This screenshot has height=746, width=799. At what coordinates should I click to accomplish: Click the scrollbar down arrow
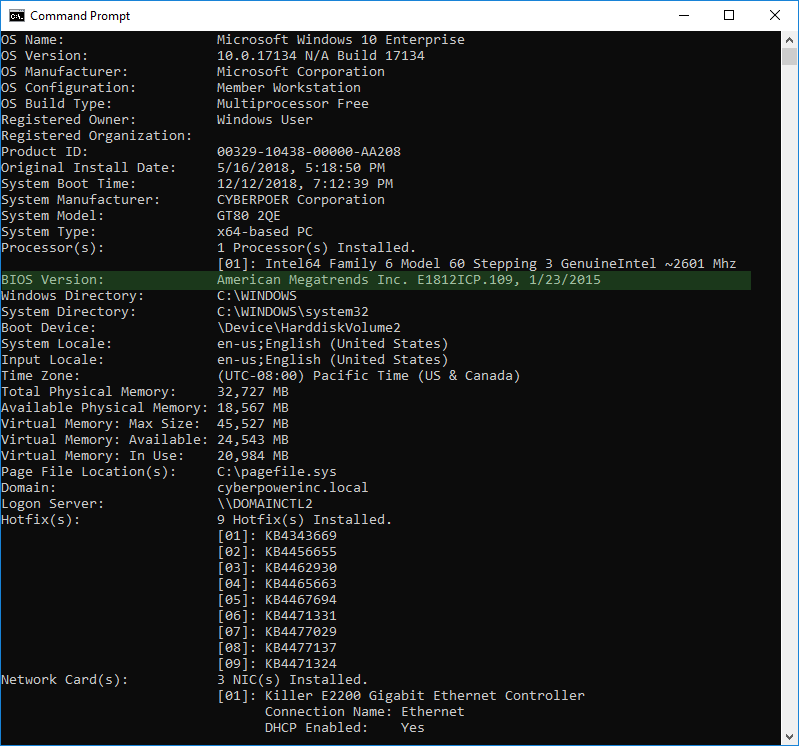click(x=789, y=737)
